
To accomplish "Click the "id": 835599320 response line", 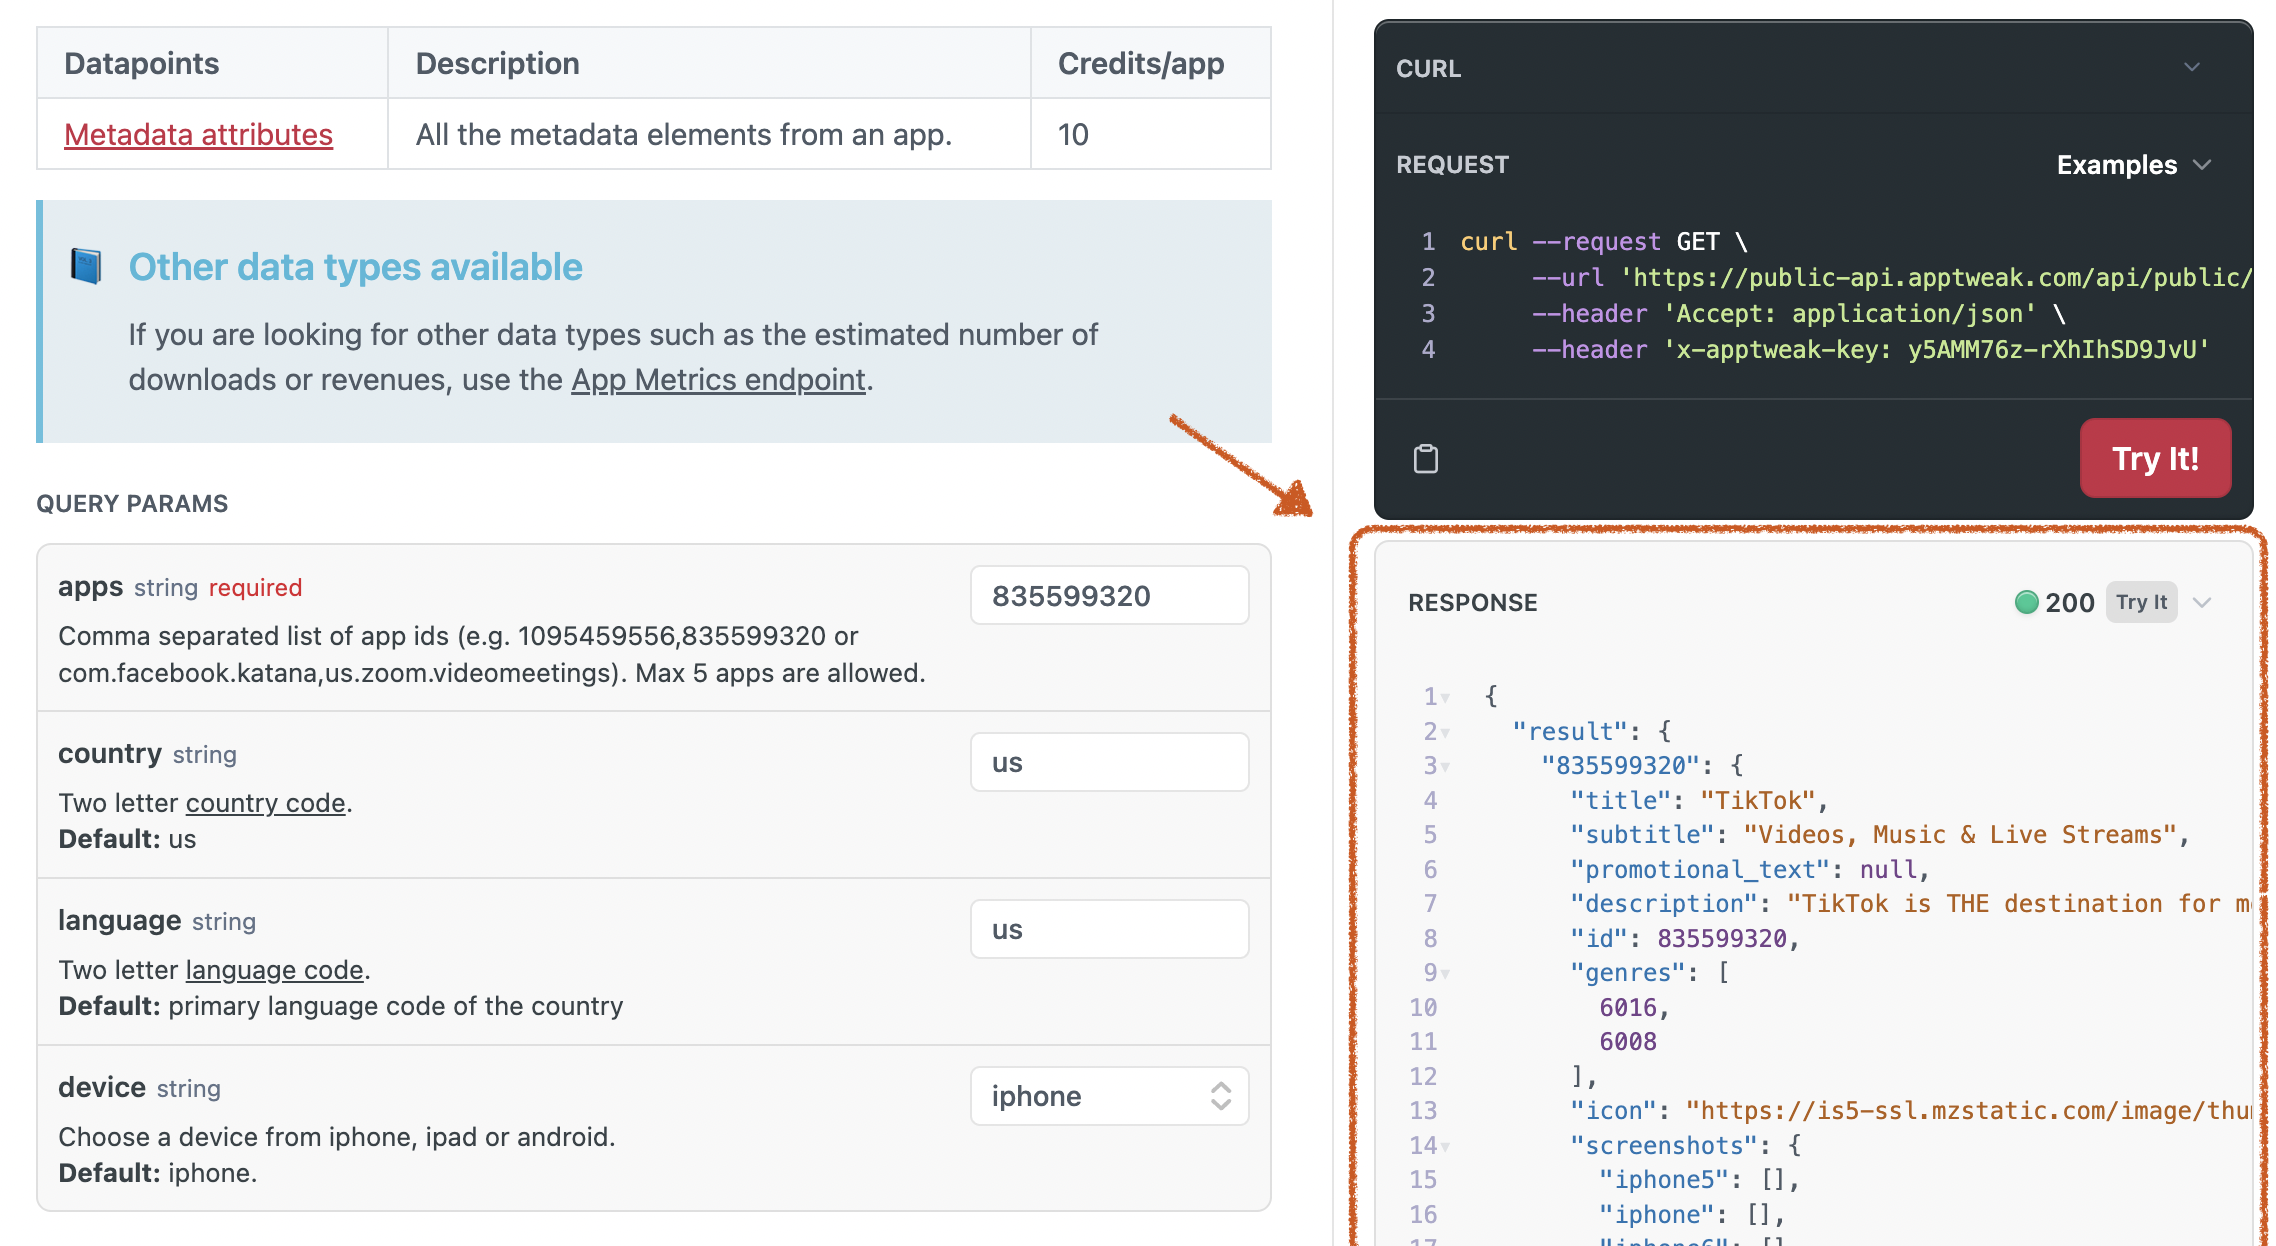I will (1684, 939).
